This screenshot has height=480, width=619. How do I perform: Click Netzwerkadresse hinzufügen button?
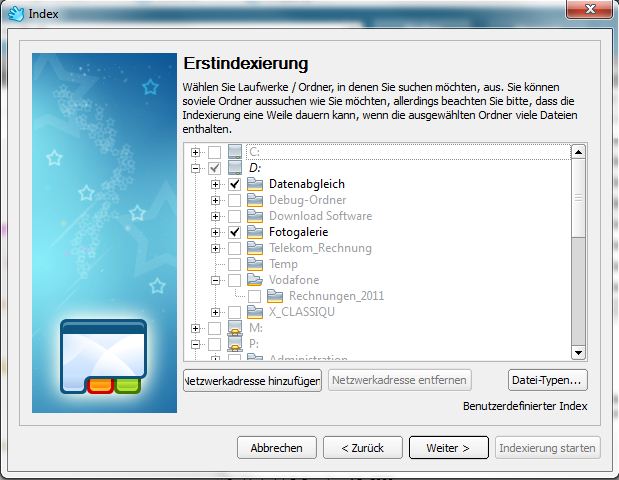click(x=252, y=380)
